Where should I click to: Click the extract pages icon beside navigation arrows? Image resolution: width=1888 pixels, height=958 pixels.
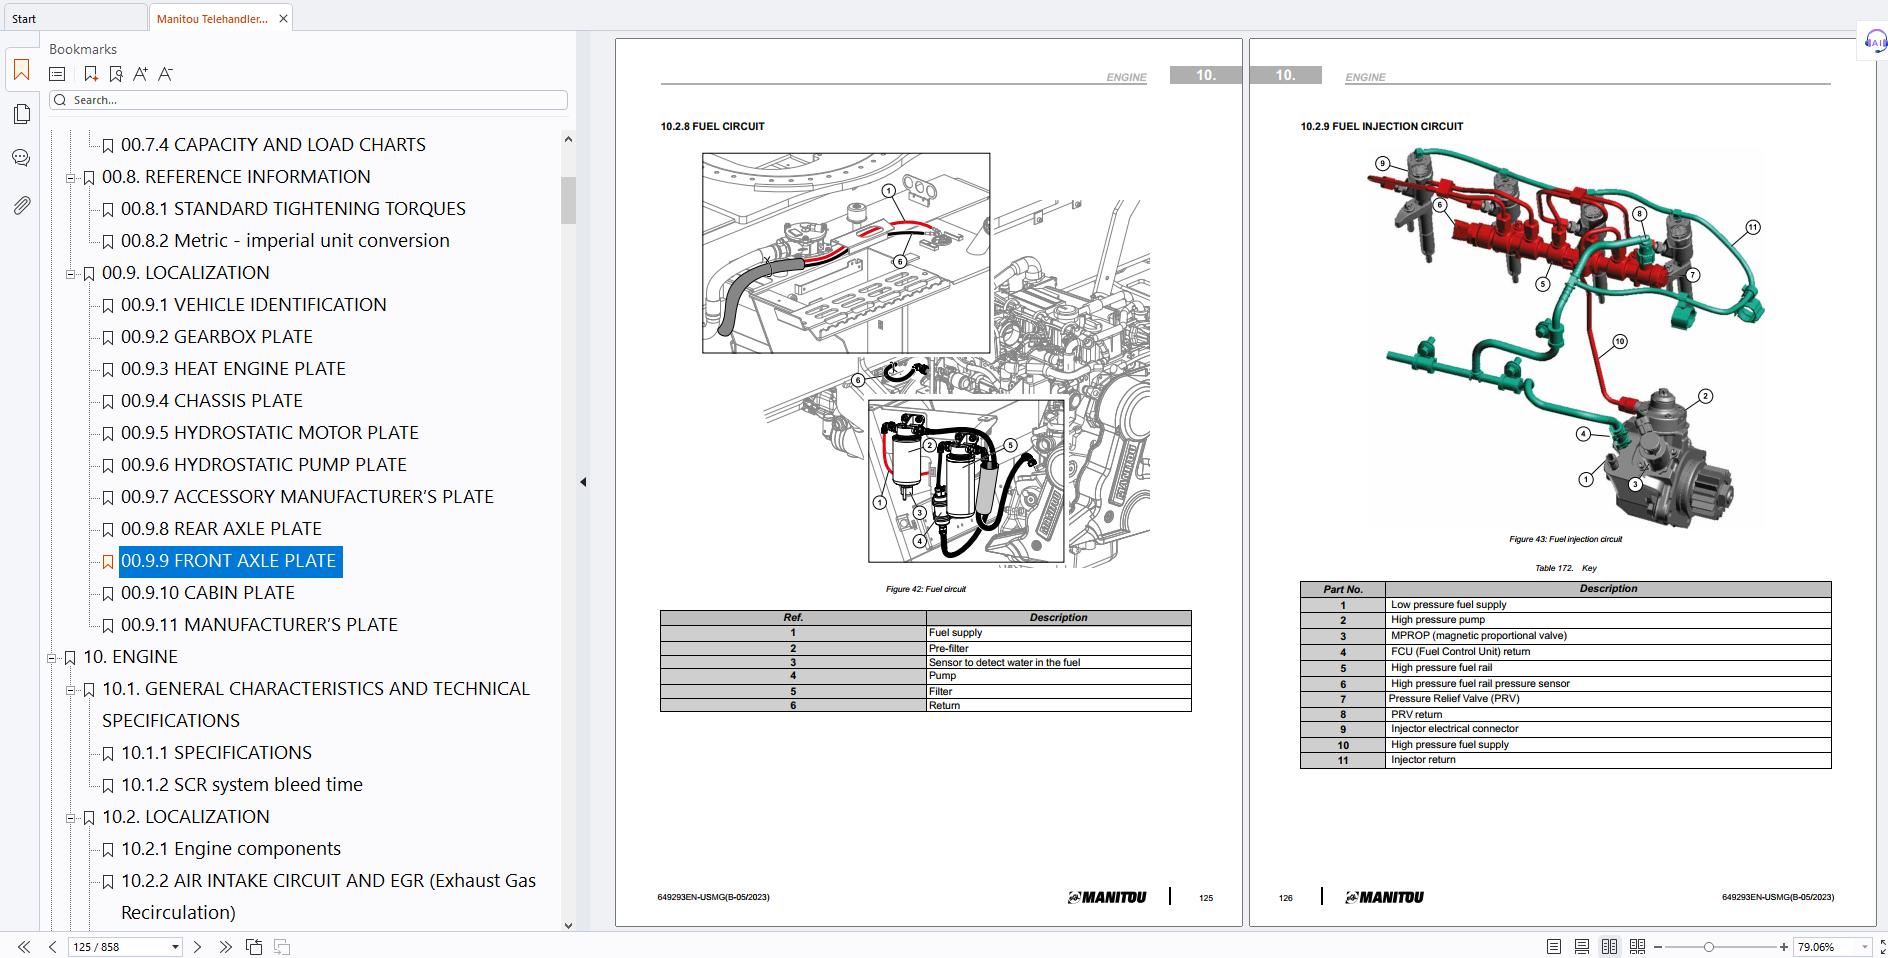pyautogui.click(x=254, y=947)
